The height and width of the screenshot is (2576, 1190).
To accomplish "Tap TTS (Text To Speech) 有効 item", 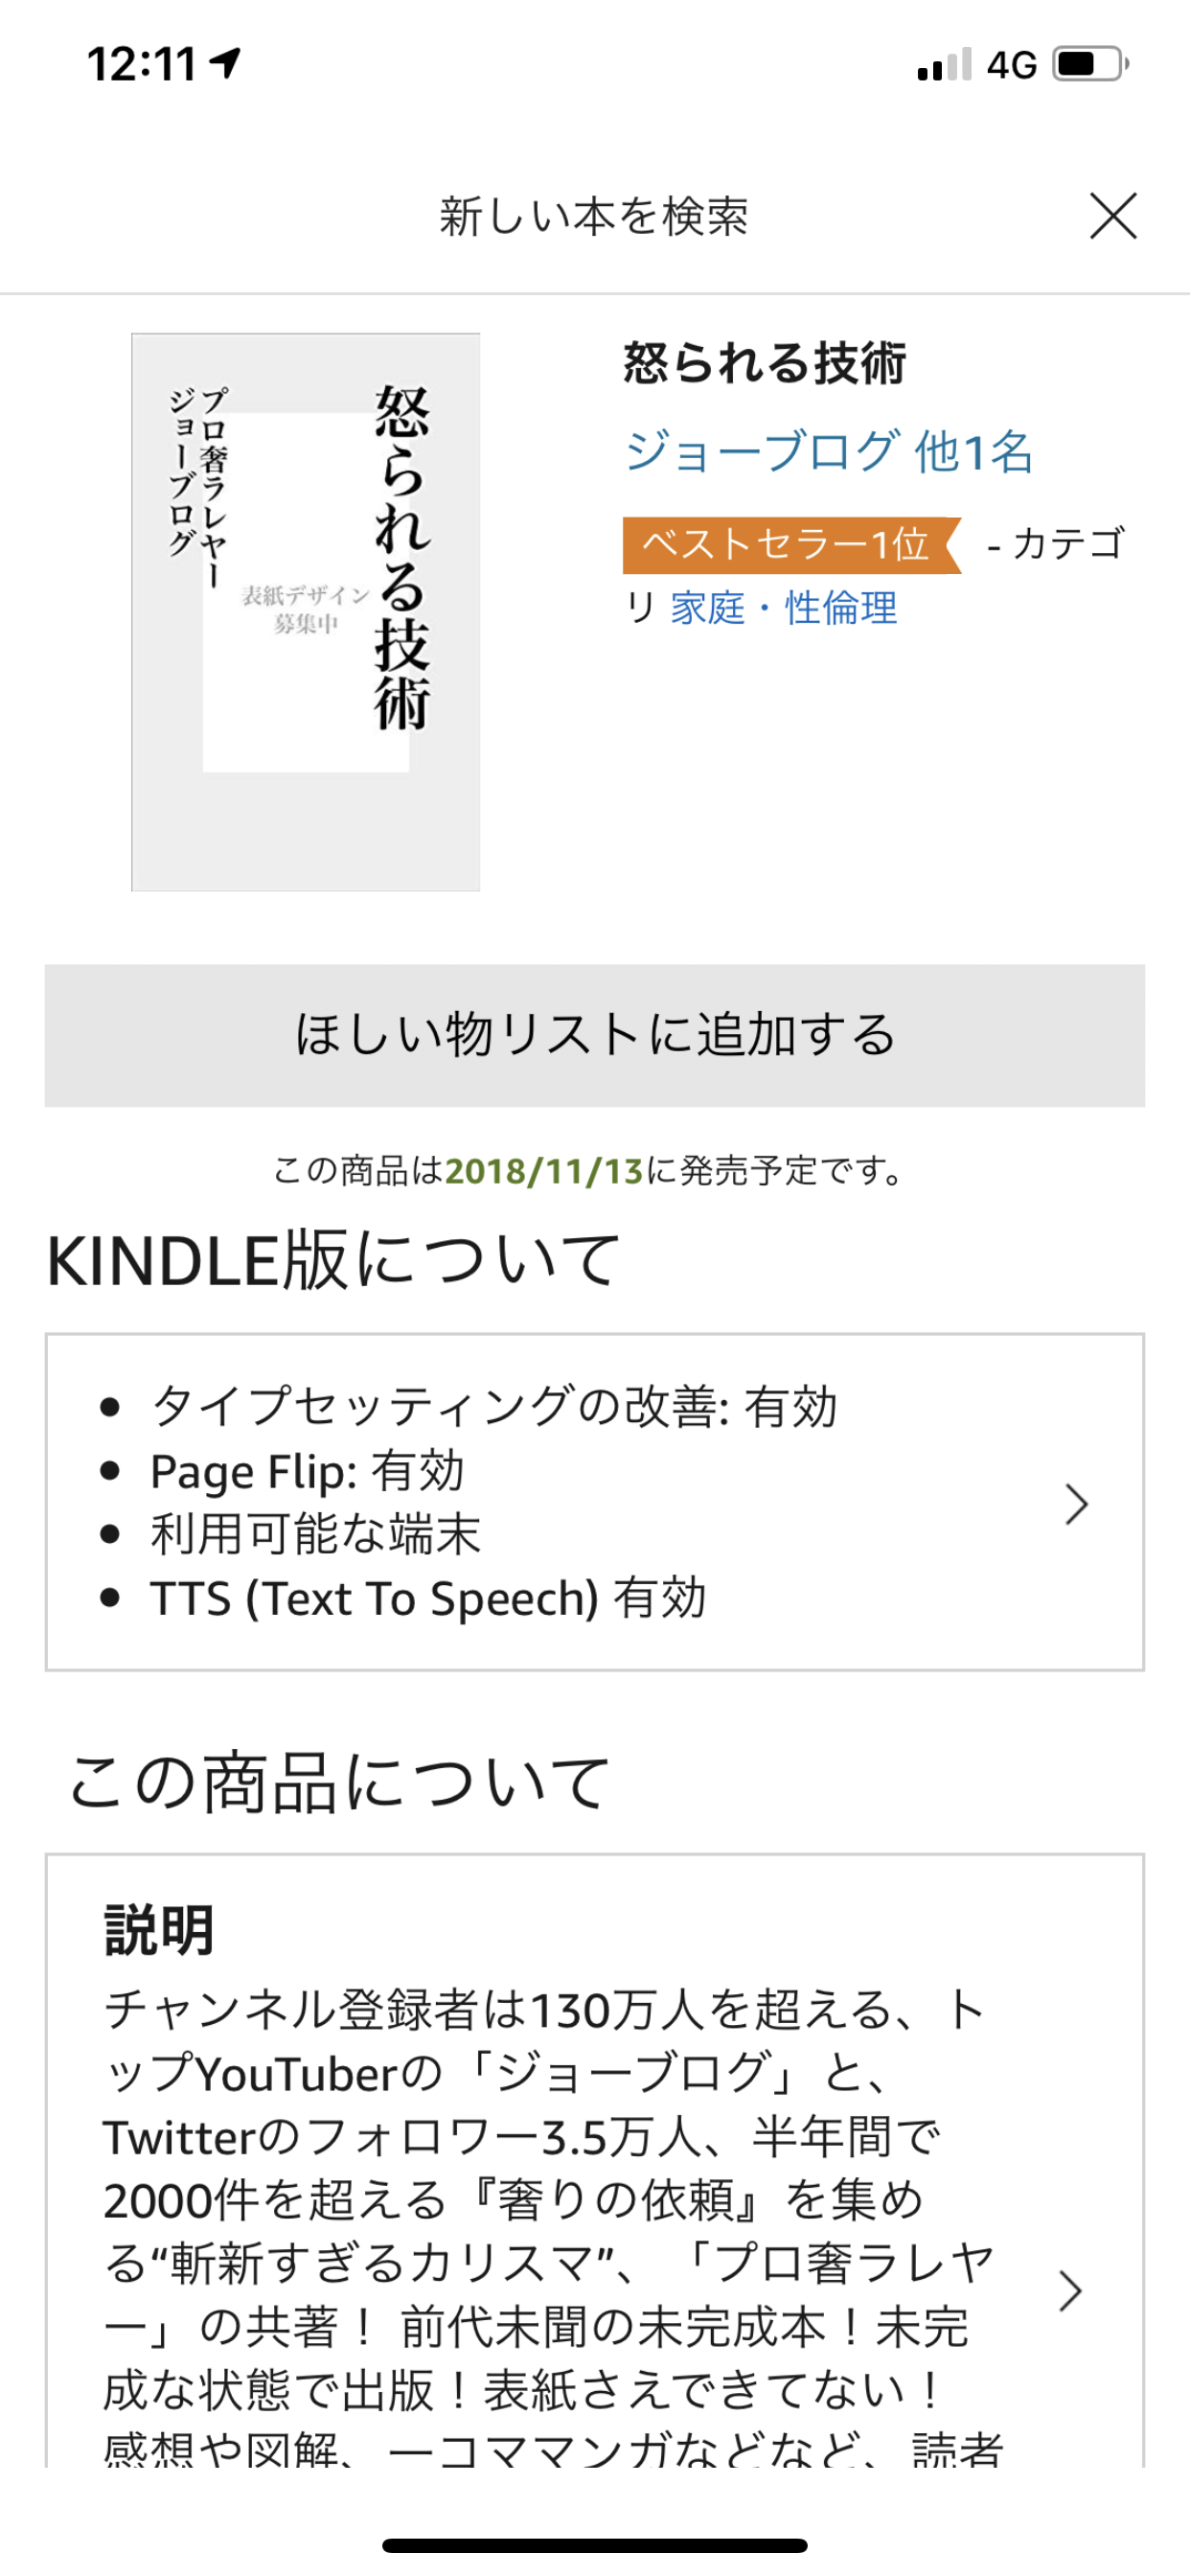I will 428,1598.
